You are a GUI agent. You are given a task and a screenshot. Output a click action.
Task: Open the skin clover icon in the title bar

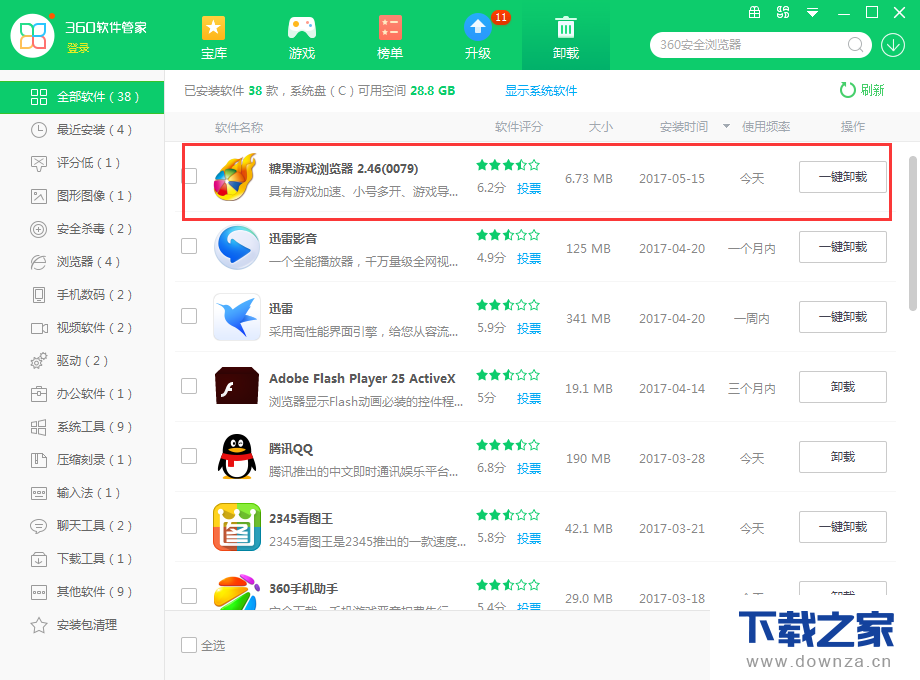coord(783,12)
